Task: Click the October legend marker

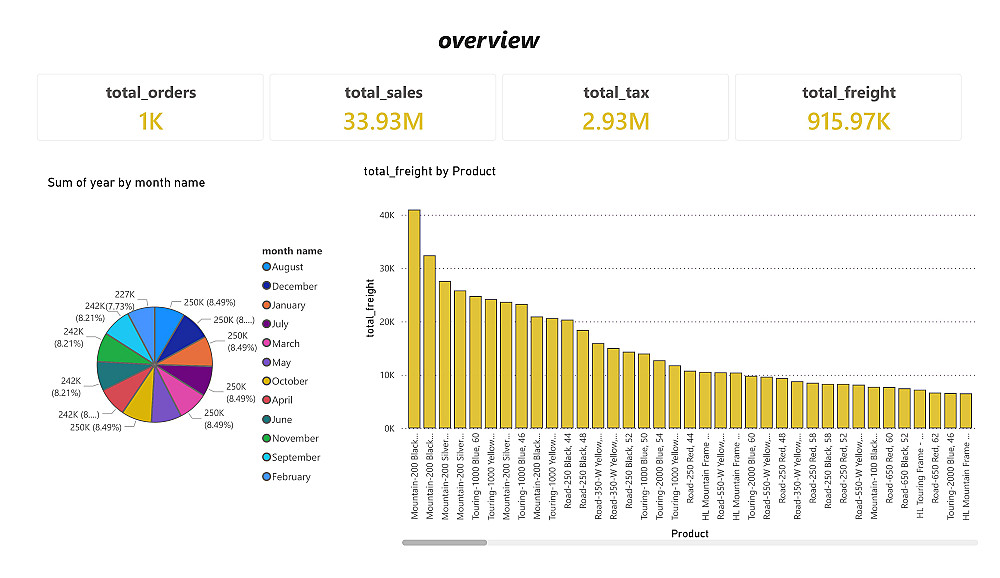Action: 267,381
